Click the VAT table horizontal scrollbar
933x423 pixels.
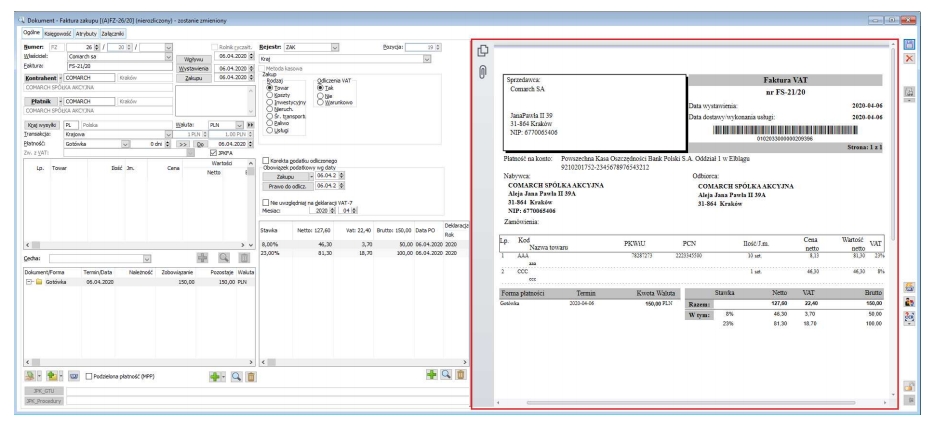tap(364, 362)
